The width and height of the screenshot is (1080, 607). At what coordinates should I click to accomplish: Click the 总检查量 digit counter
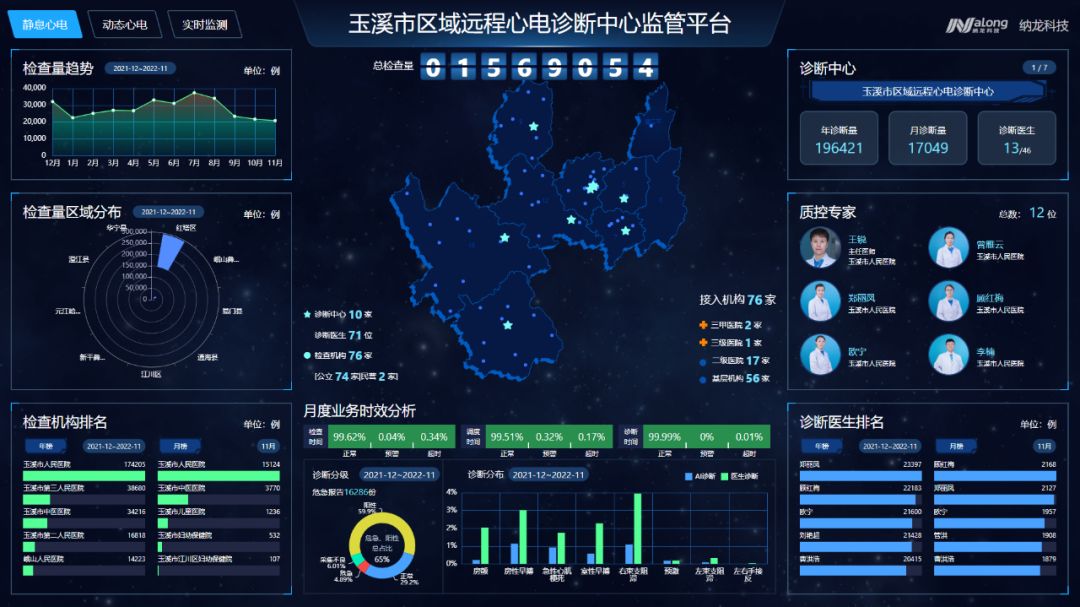pyautogui.click(x=539, y=67)
